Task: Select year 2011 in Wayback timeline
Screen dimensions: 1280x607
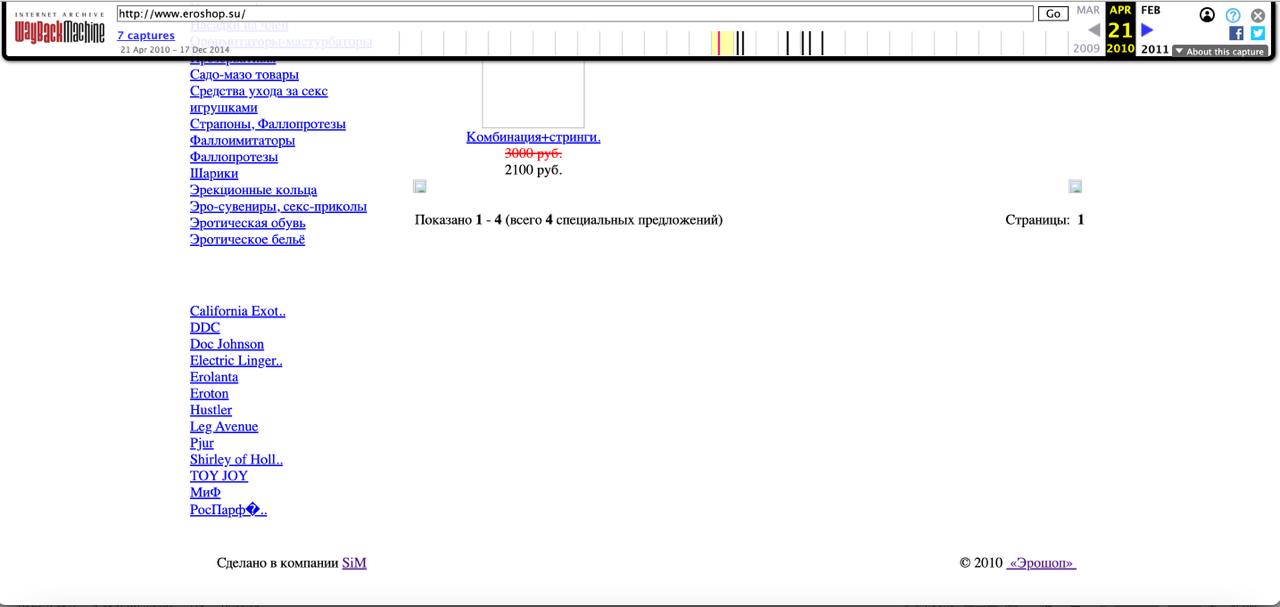Action: point(1154,49)
